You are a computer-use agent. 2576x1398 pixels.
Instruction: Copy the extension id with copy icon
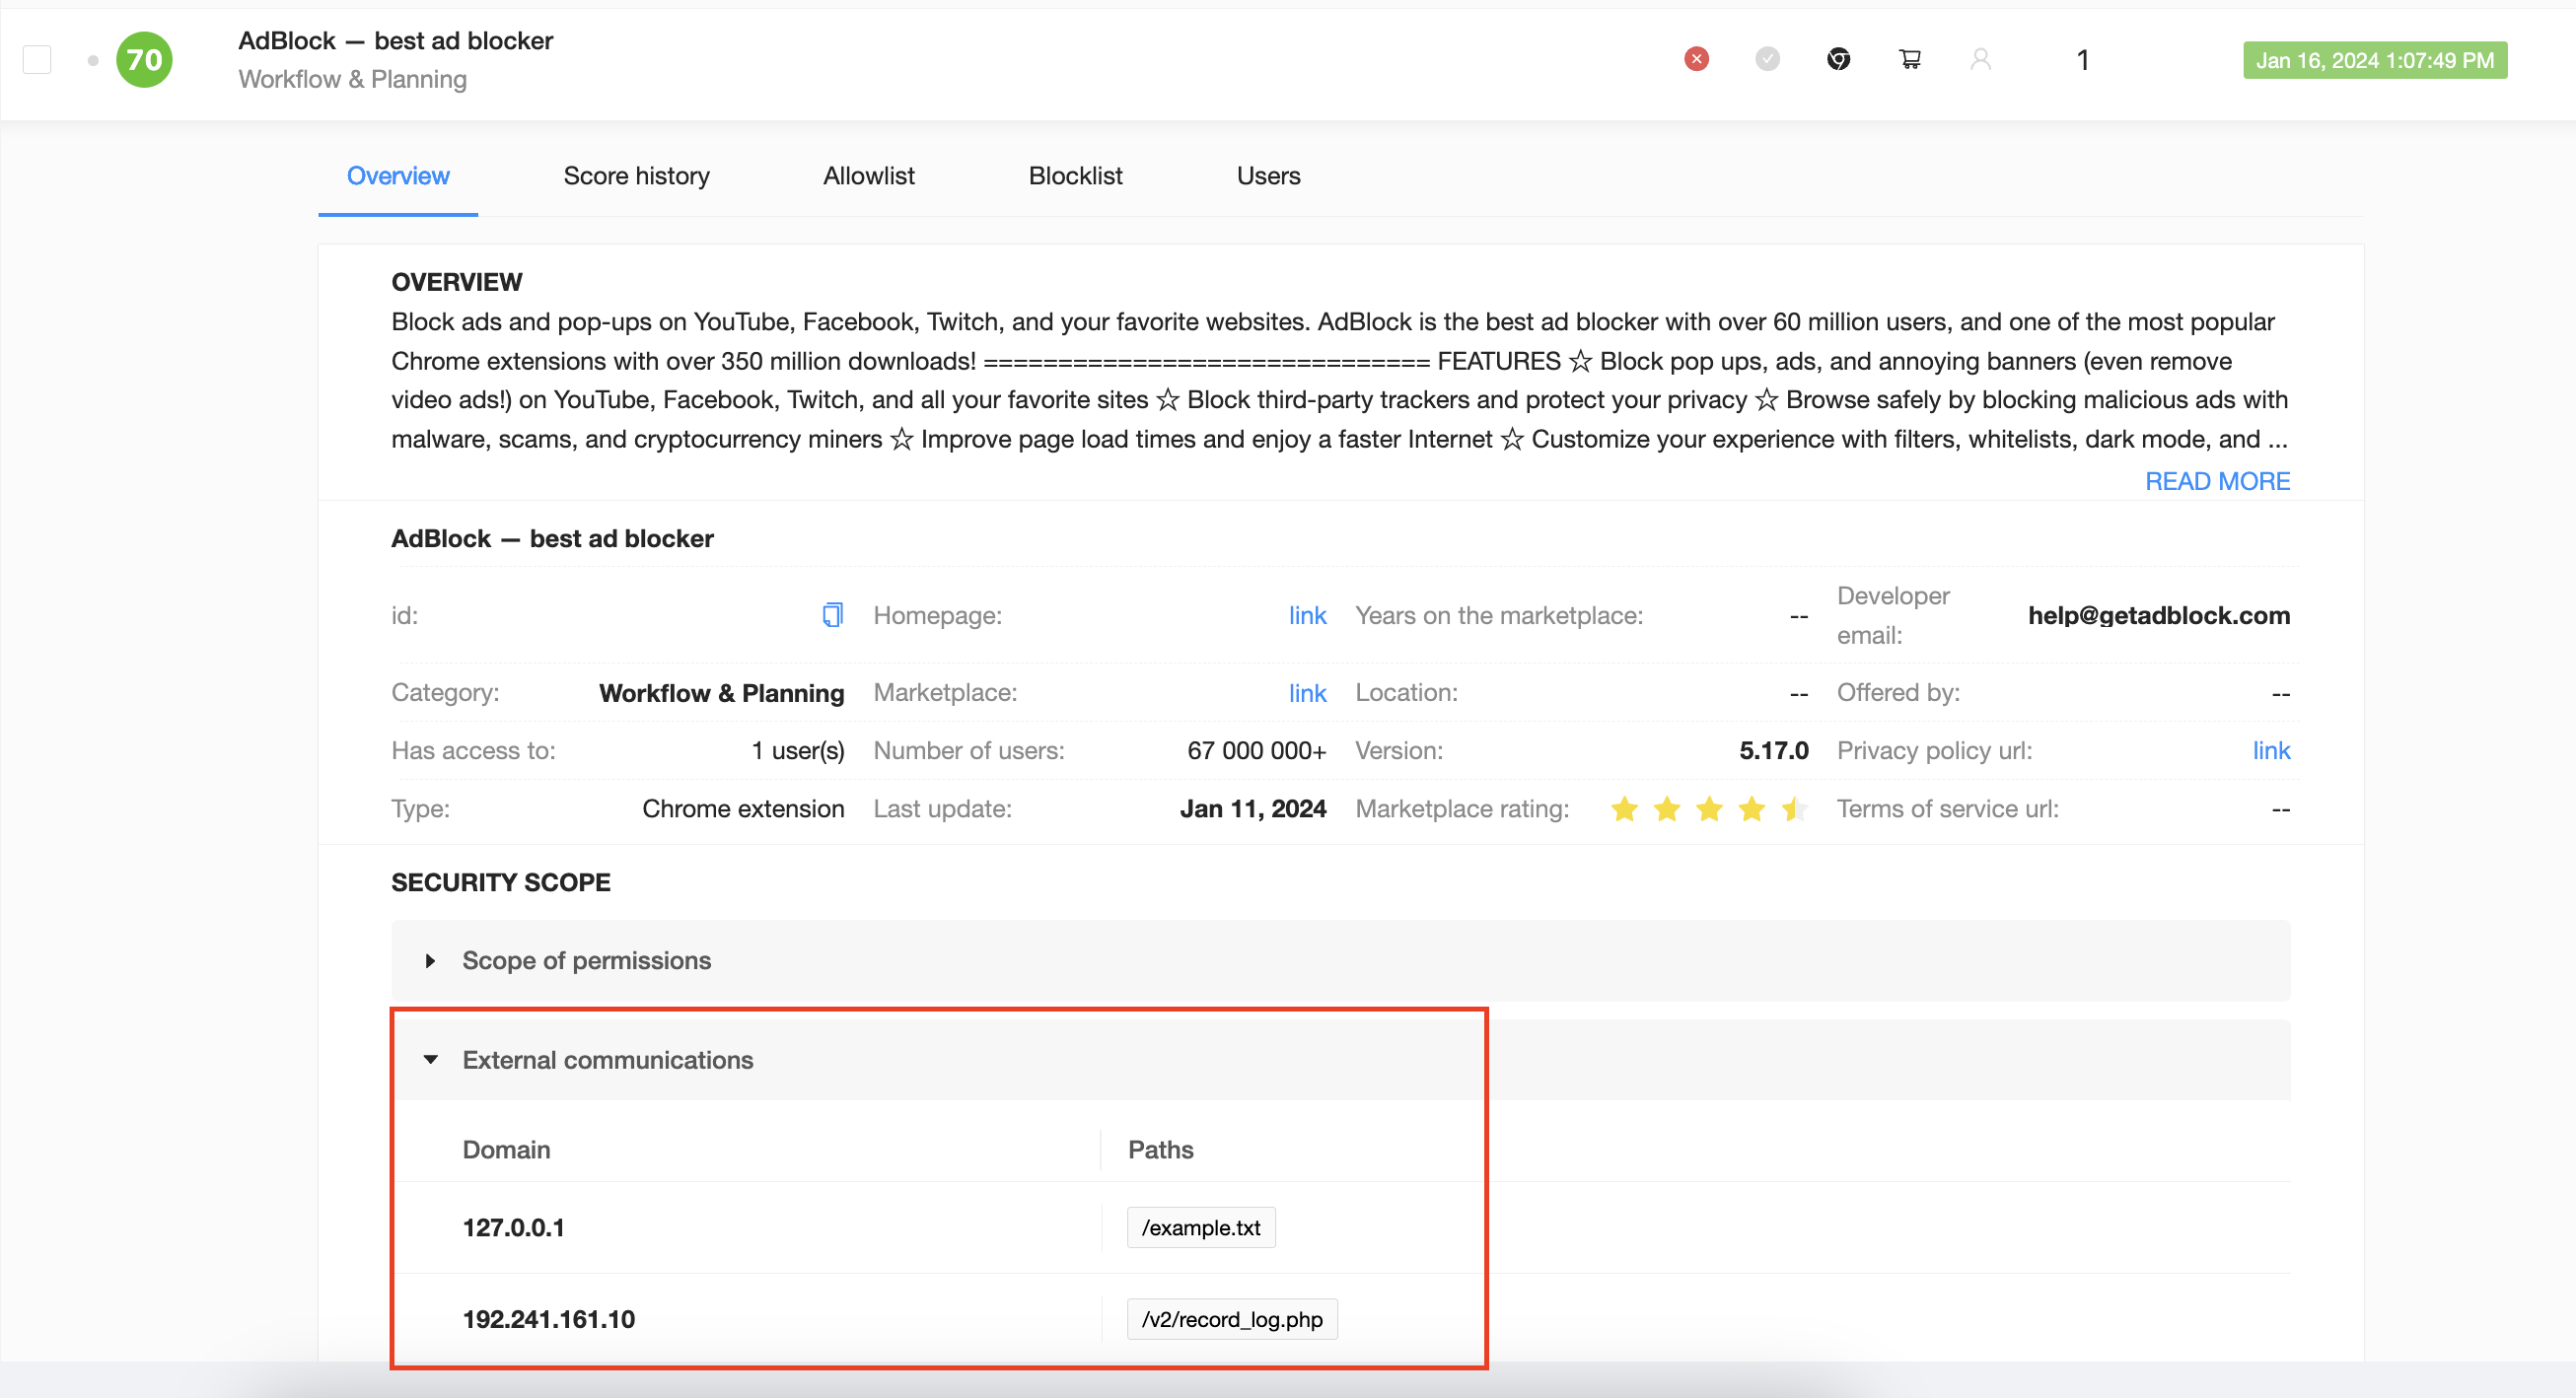coord(832,614)
